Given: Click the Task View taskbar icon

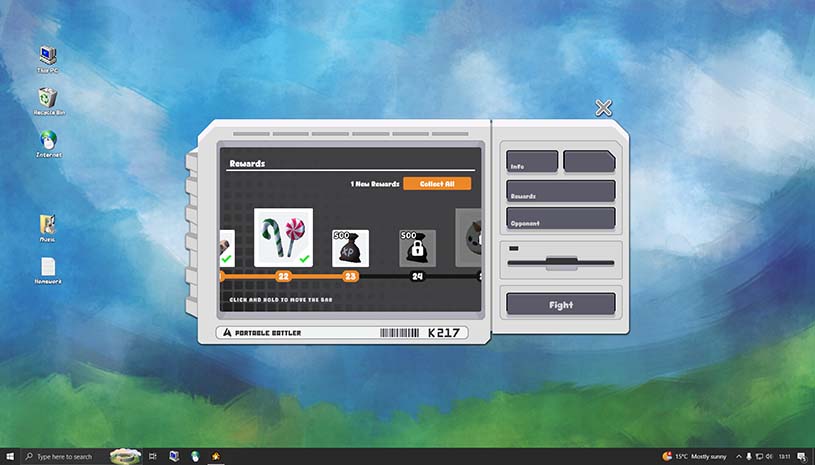Looking at the screenshot, I should pos(153,456).
